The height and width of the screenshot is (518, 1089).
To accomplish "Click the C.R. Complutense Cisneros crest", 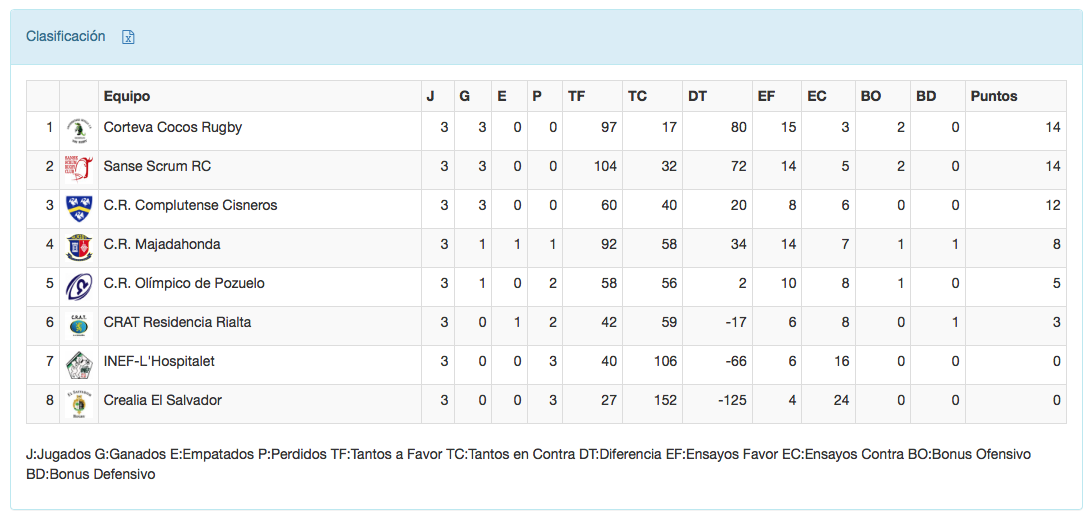I will click(78, 208).
